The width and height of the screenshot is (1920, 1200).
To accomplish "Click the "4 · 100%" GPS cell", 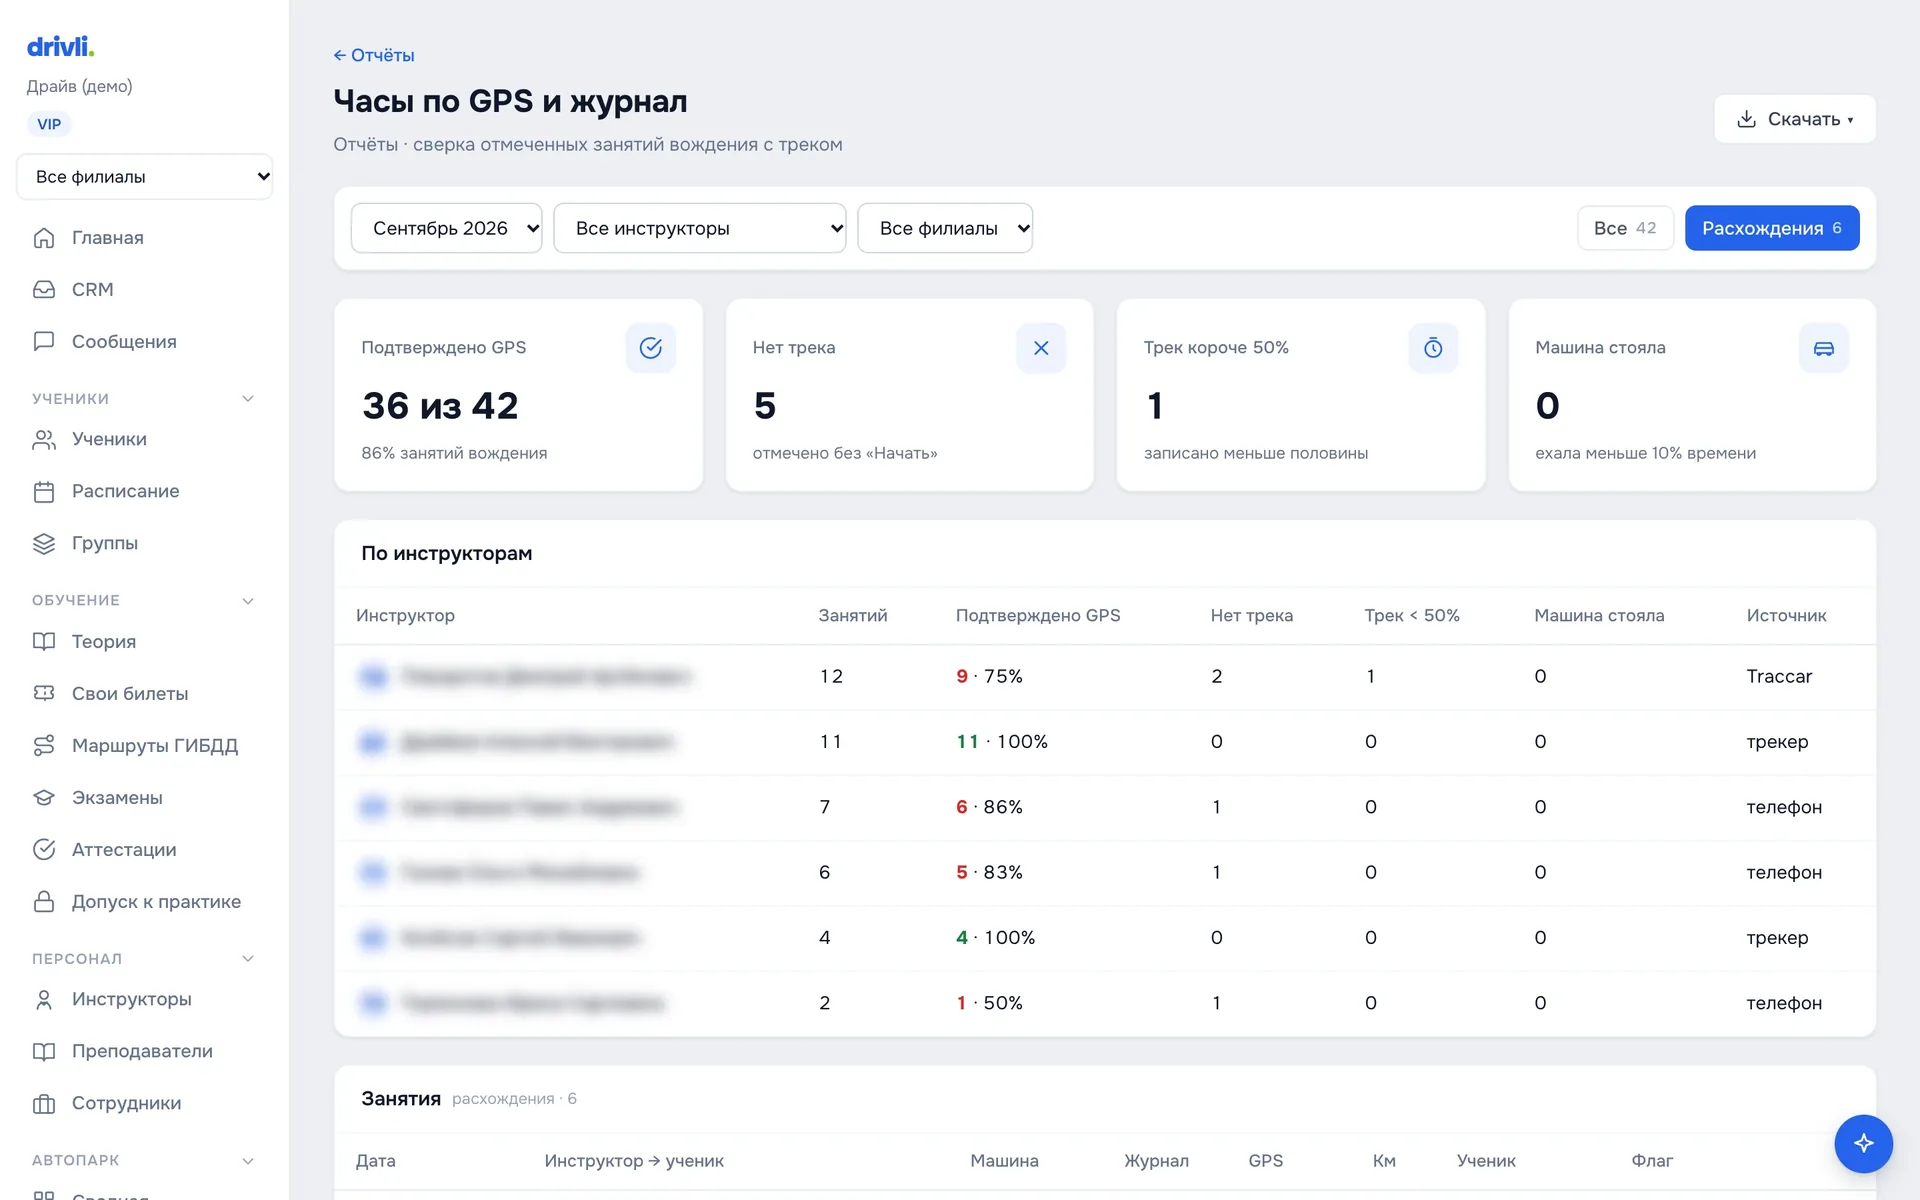I will (995, 938).
